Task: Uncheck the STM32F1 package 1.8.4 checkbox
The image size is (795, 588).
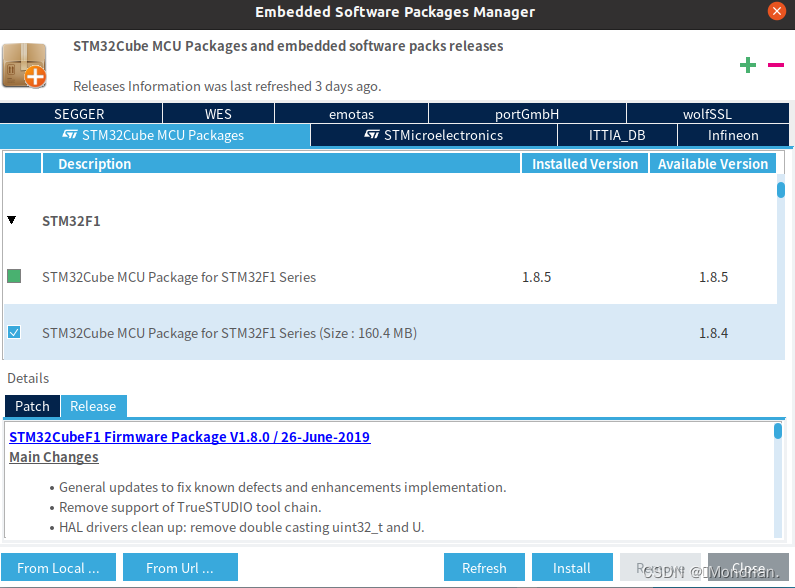Action: [x=14, y=332]
